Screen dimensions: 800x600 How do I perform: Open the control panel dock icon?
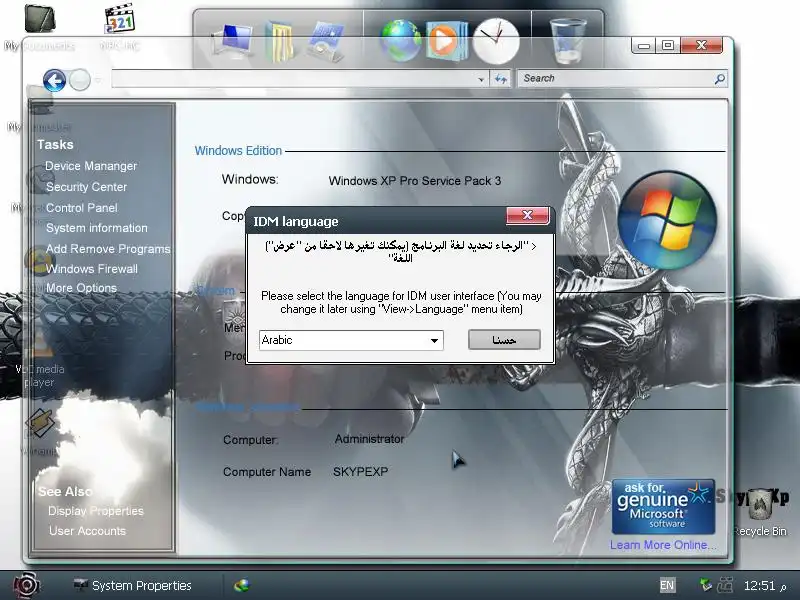pyautogui.click(x=326, y=41)
